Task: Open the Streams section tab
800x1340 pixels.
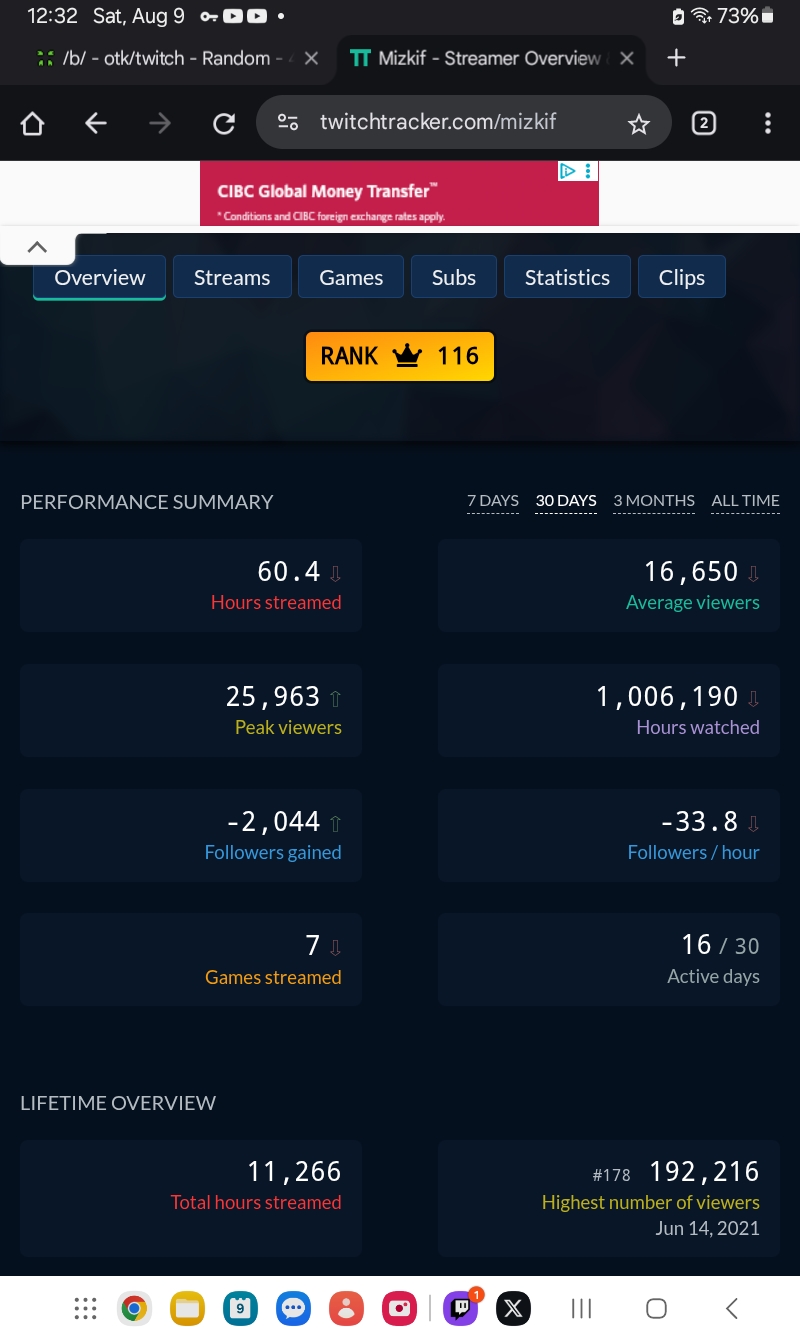Action: 232,277
